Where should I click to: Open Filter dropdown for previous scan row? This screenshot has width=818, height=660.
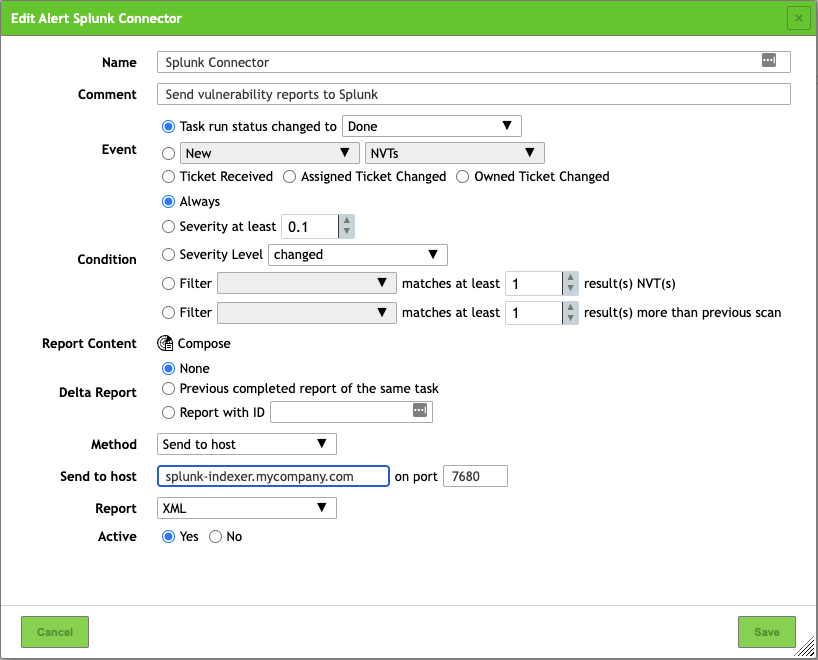tap(307, 313)
